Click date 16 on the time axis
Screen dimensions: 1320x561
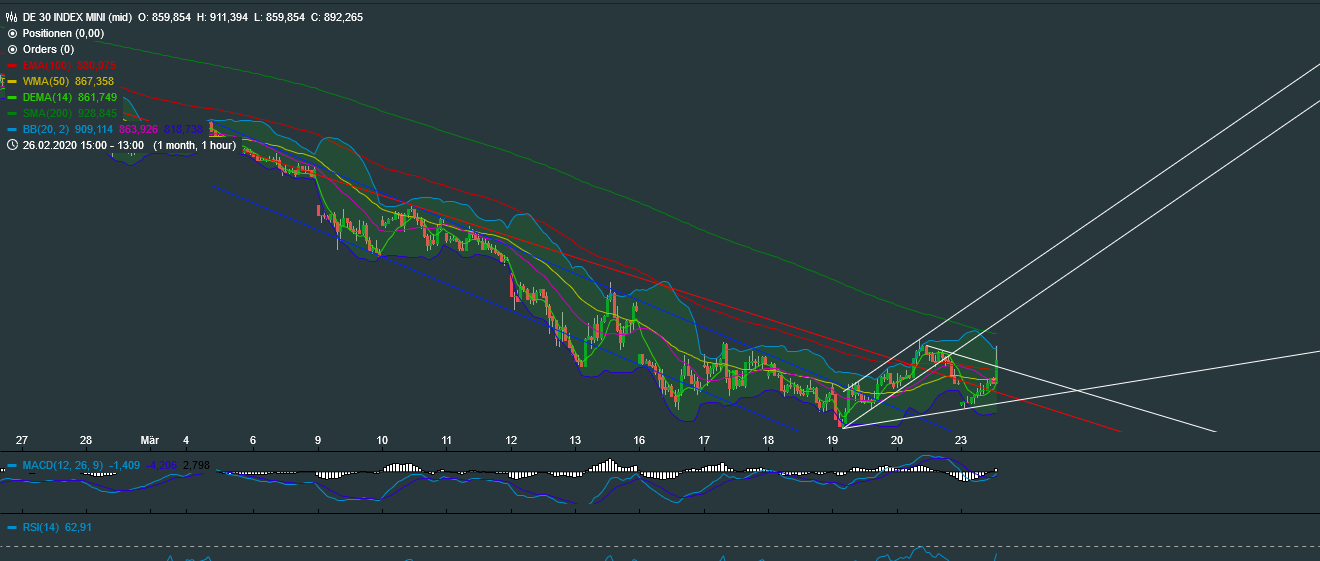click(639, 440)
